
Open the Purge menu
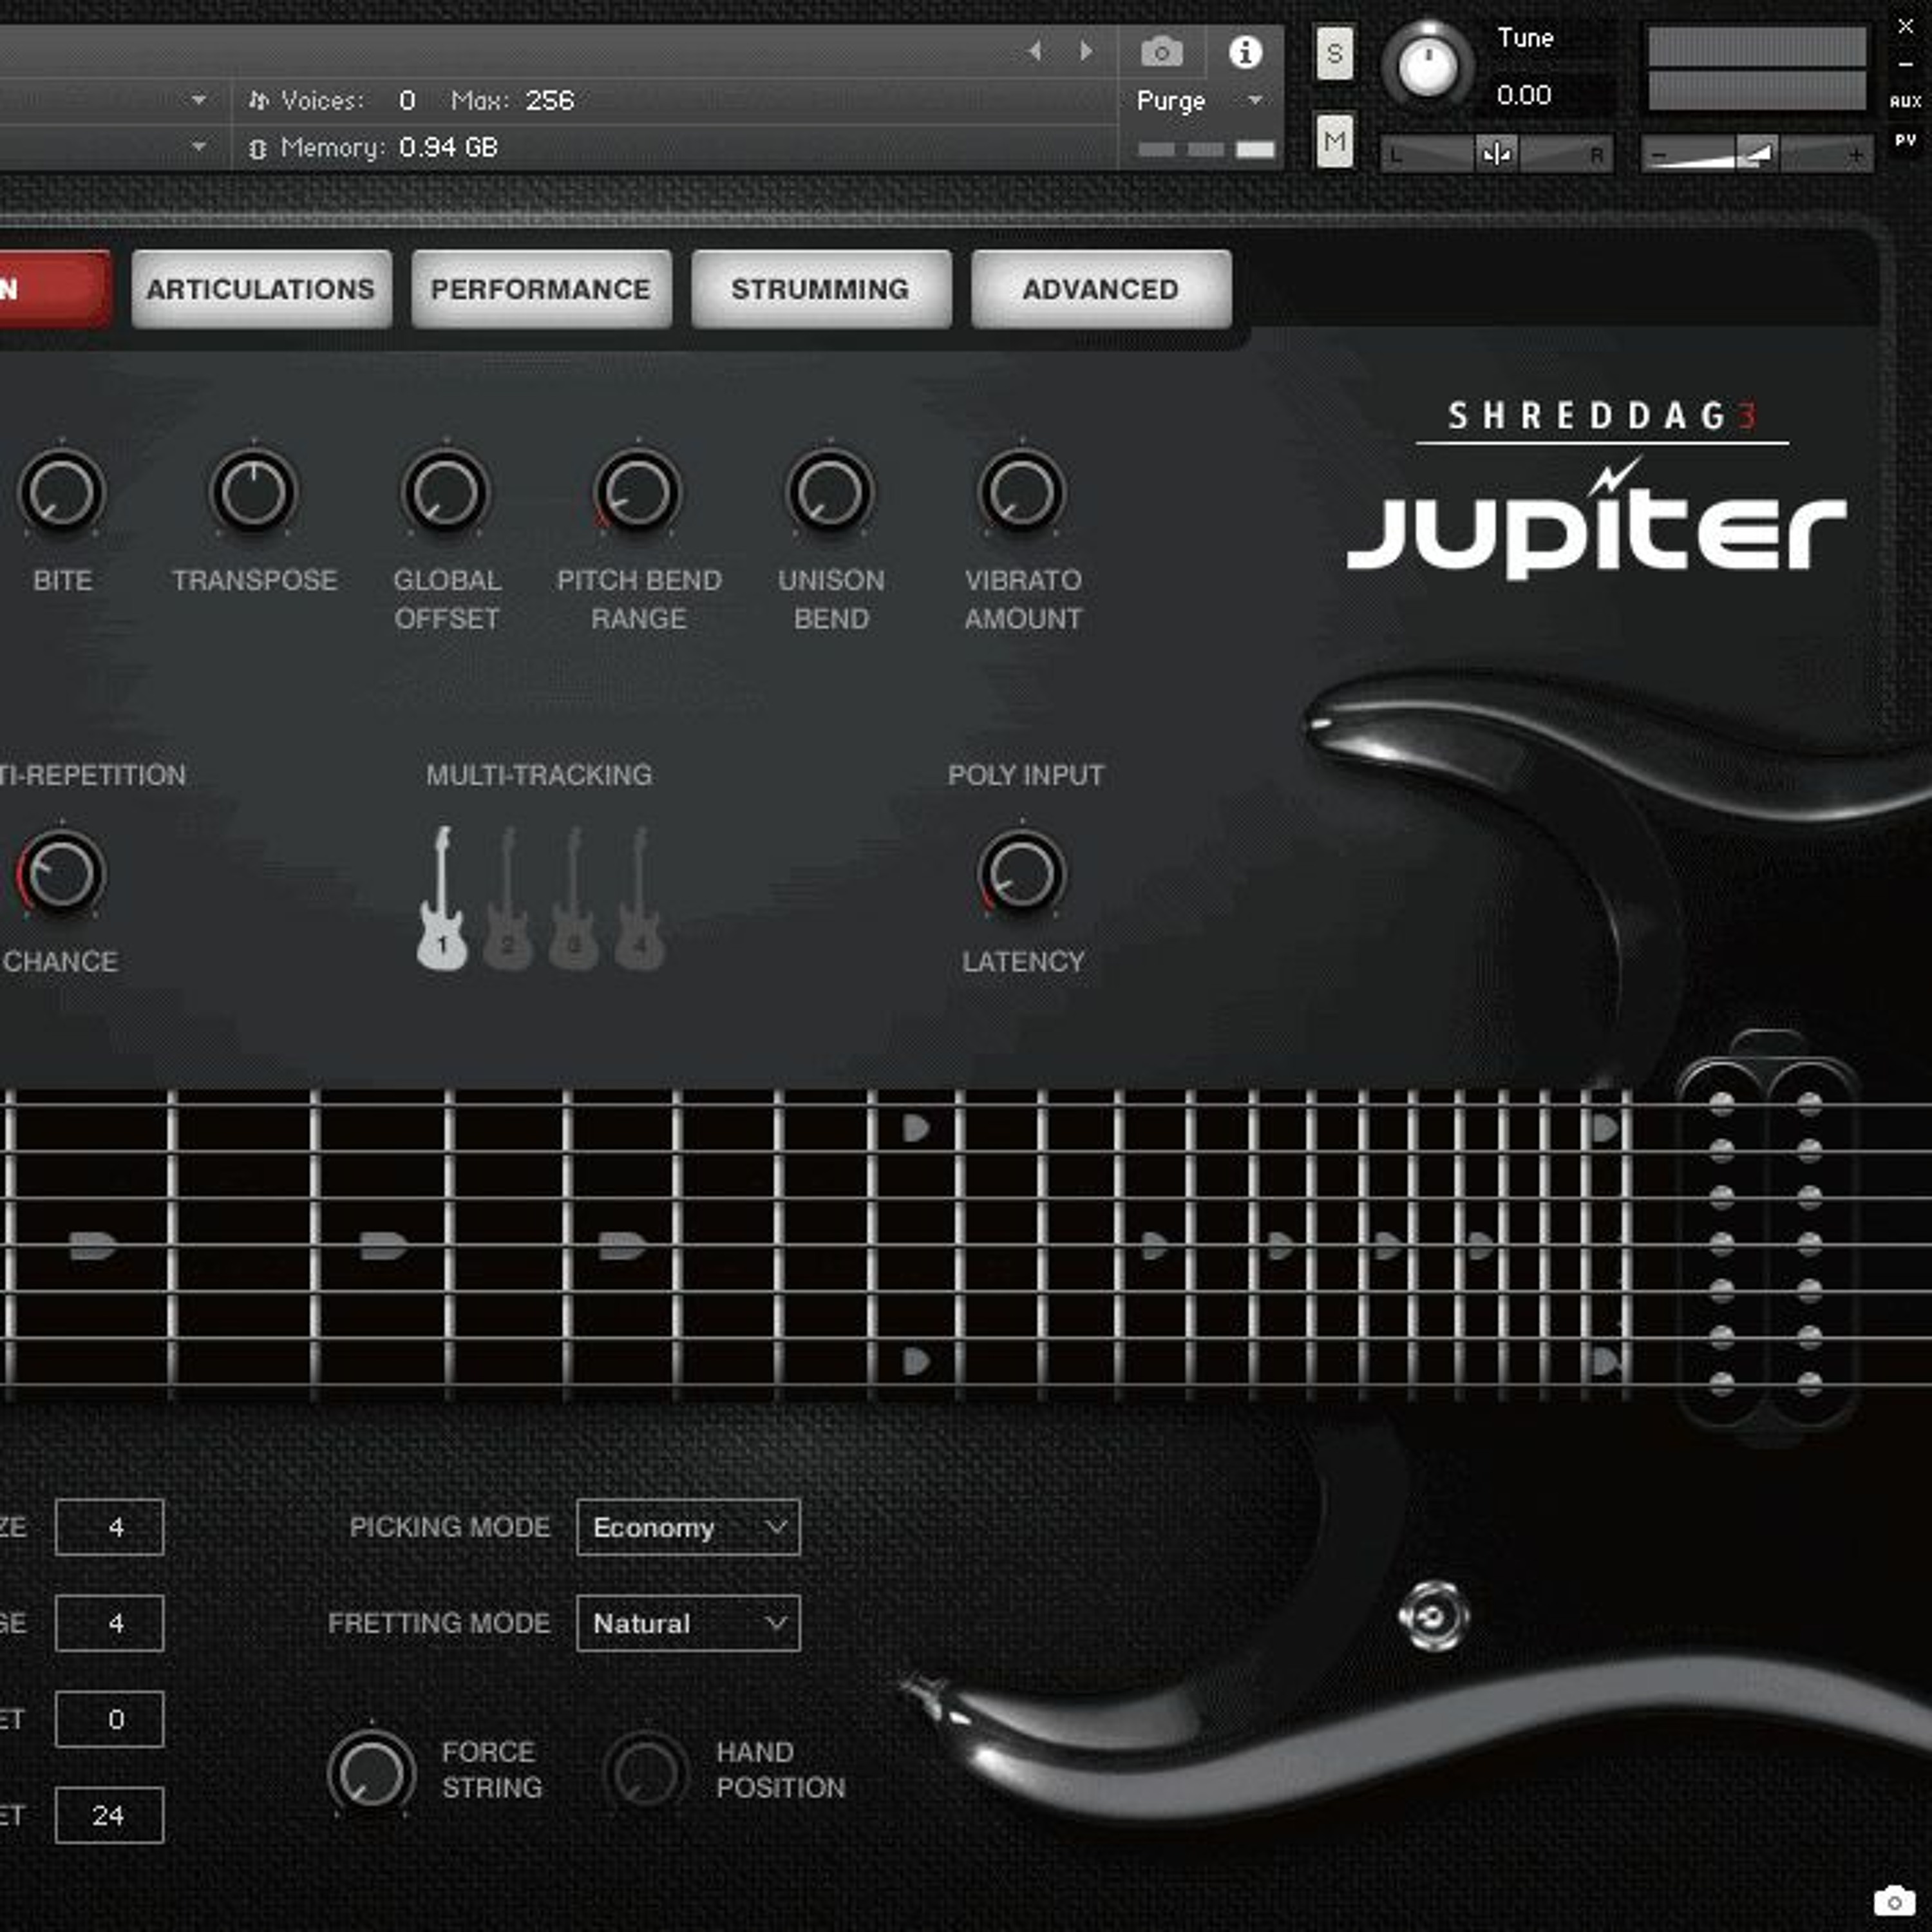(x=1199, y=101)
